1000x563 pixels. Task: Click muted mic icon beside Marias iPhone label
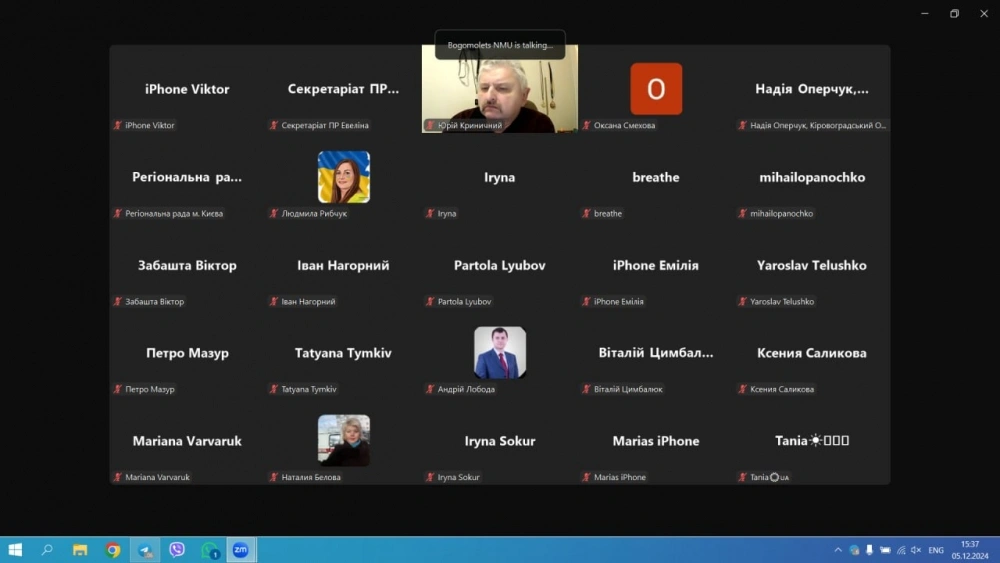click(586, 477)
